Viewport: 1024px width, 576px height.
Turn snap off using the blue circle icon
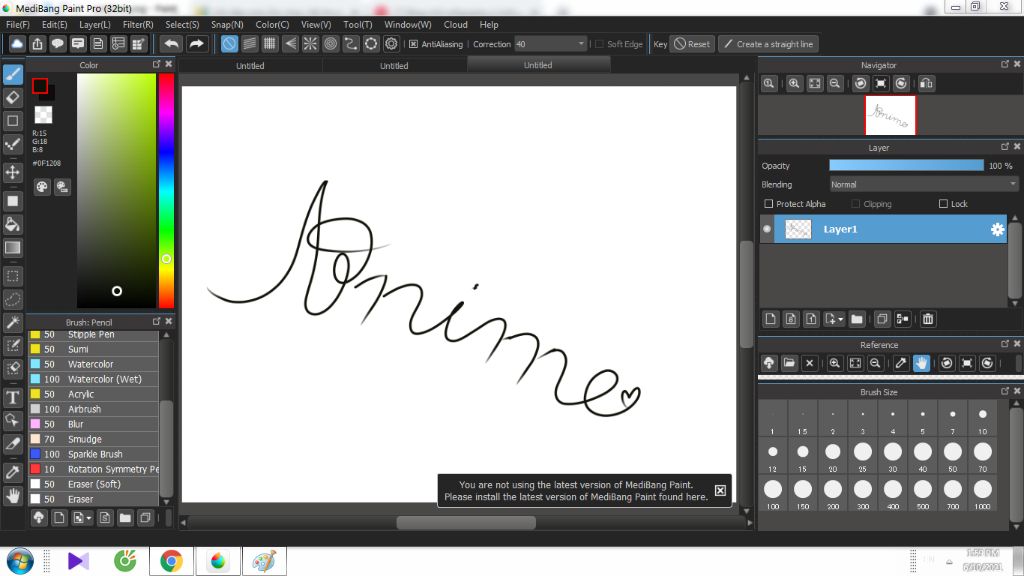click(x=229, y=44)
